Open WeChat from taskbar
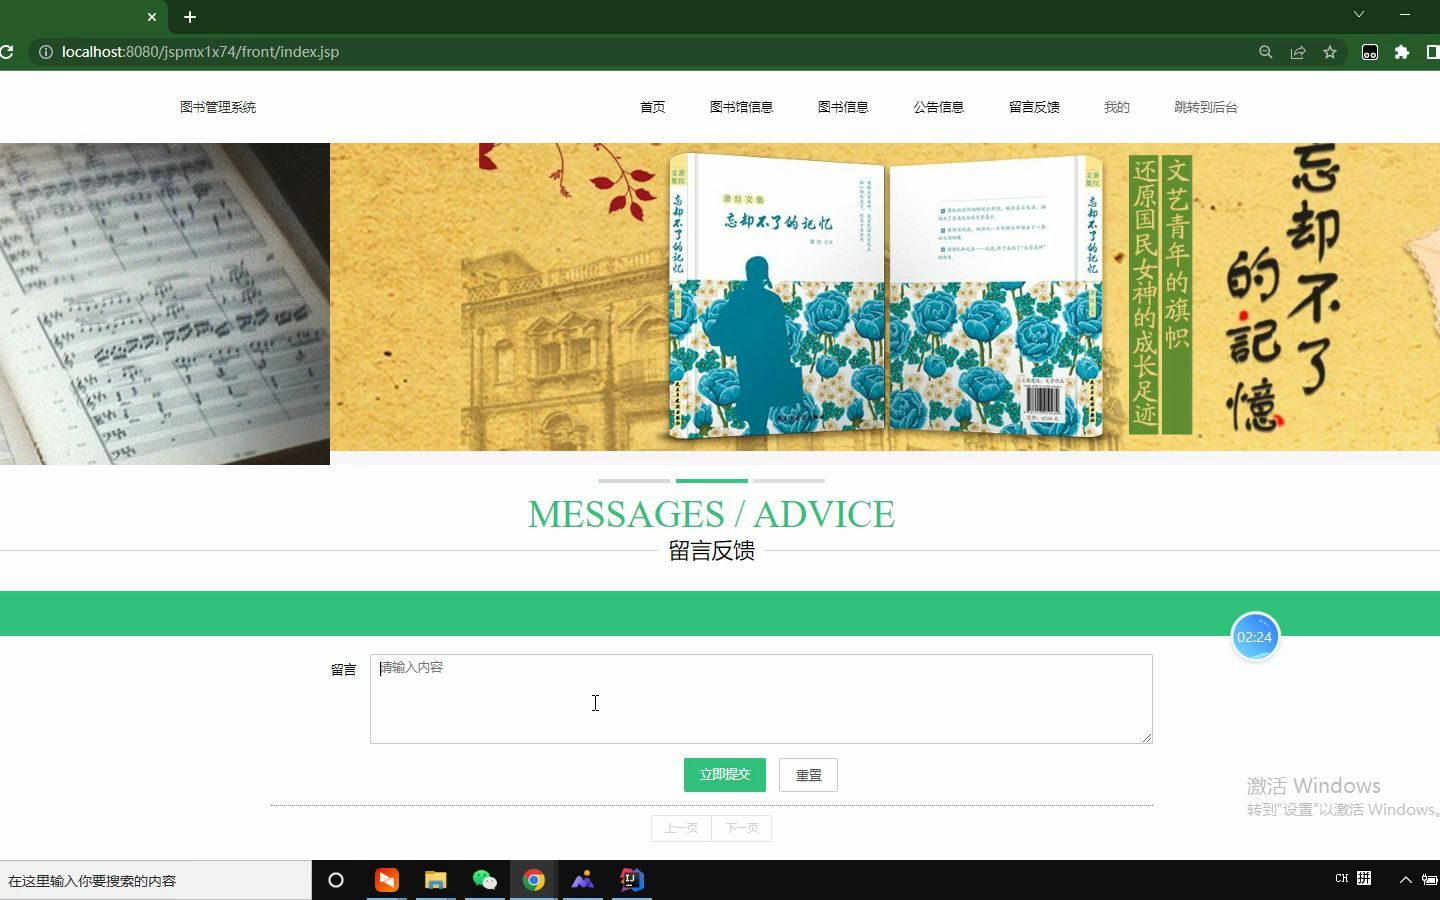 tap(484, 880)
